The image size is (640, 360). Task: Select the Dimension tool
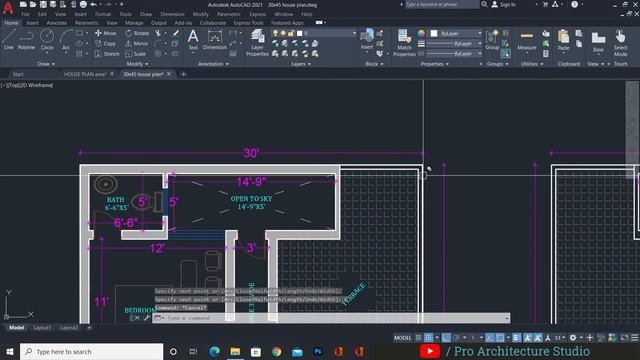click(x=215, y=40)
